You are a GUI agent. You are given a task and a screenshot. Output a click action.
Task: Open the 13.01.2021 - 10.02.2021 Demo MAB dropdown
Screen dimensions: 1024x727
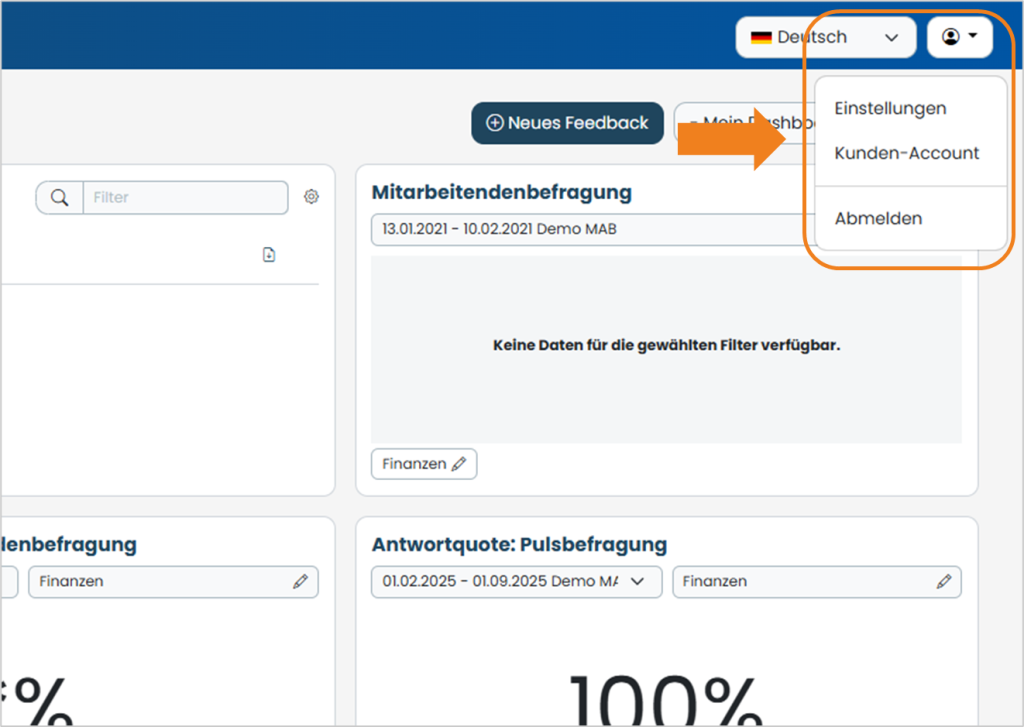coord(593,229)
